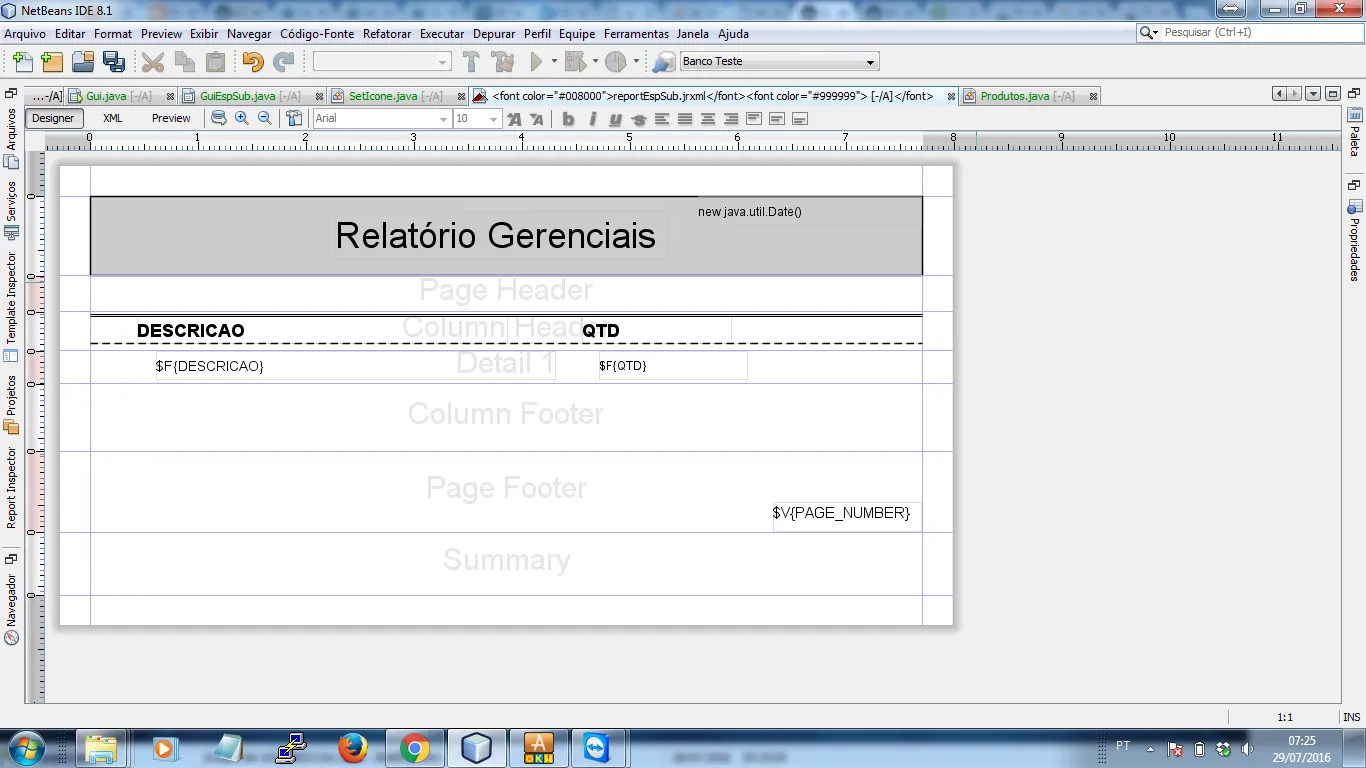Toggle bold text formatting
The width and height of the screenshot is (1366, 768).
[x=568, y=119]
